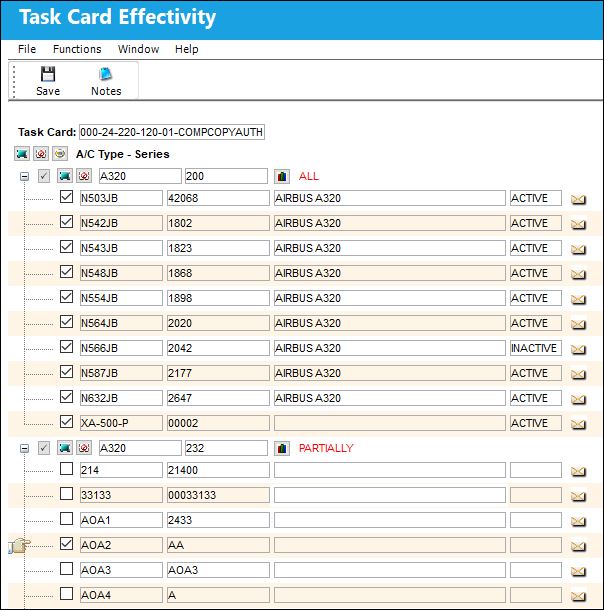This screenshot has height=610, width=604.
Task: Click the green select-all icon beside A/C Type - Series
Action: coord(22,154)
